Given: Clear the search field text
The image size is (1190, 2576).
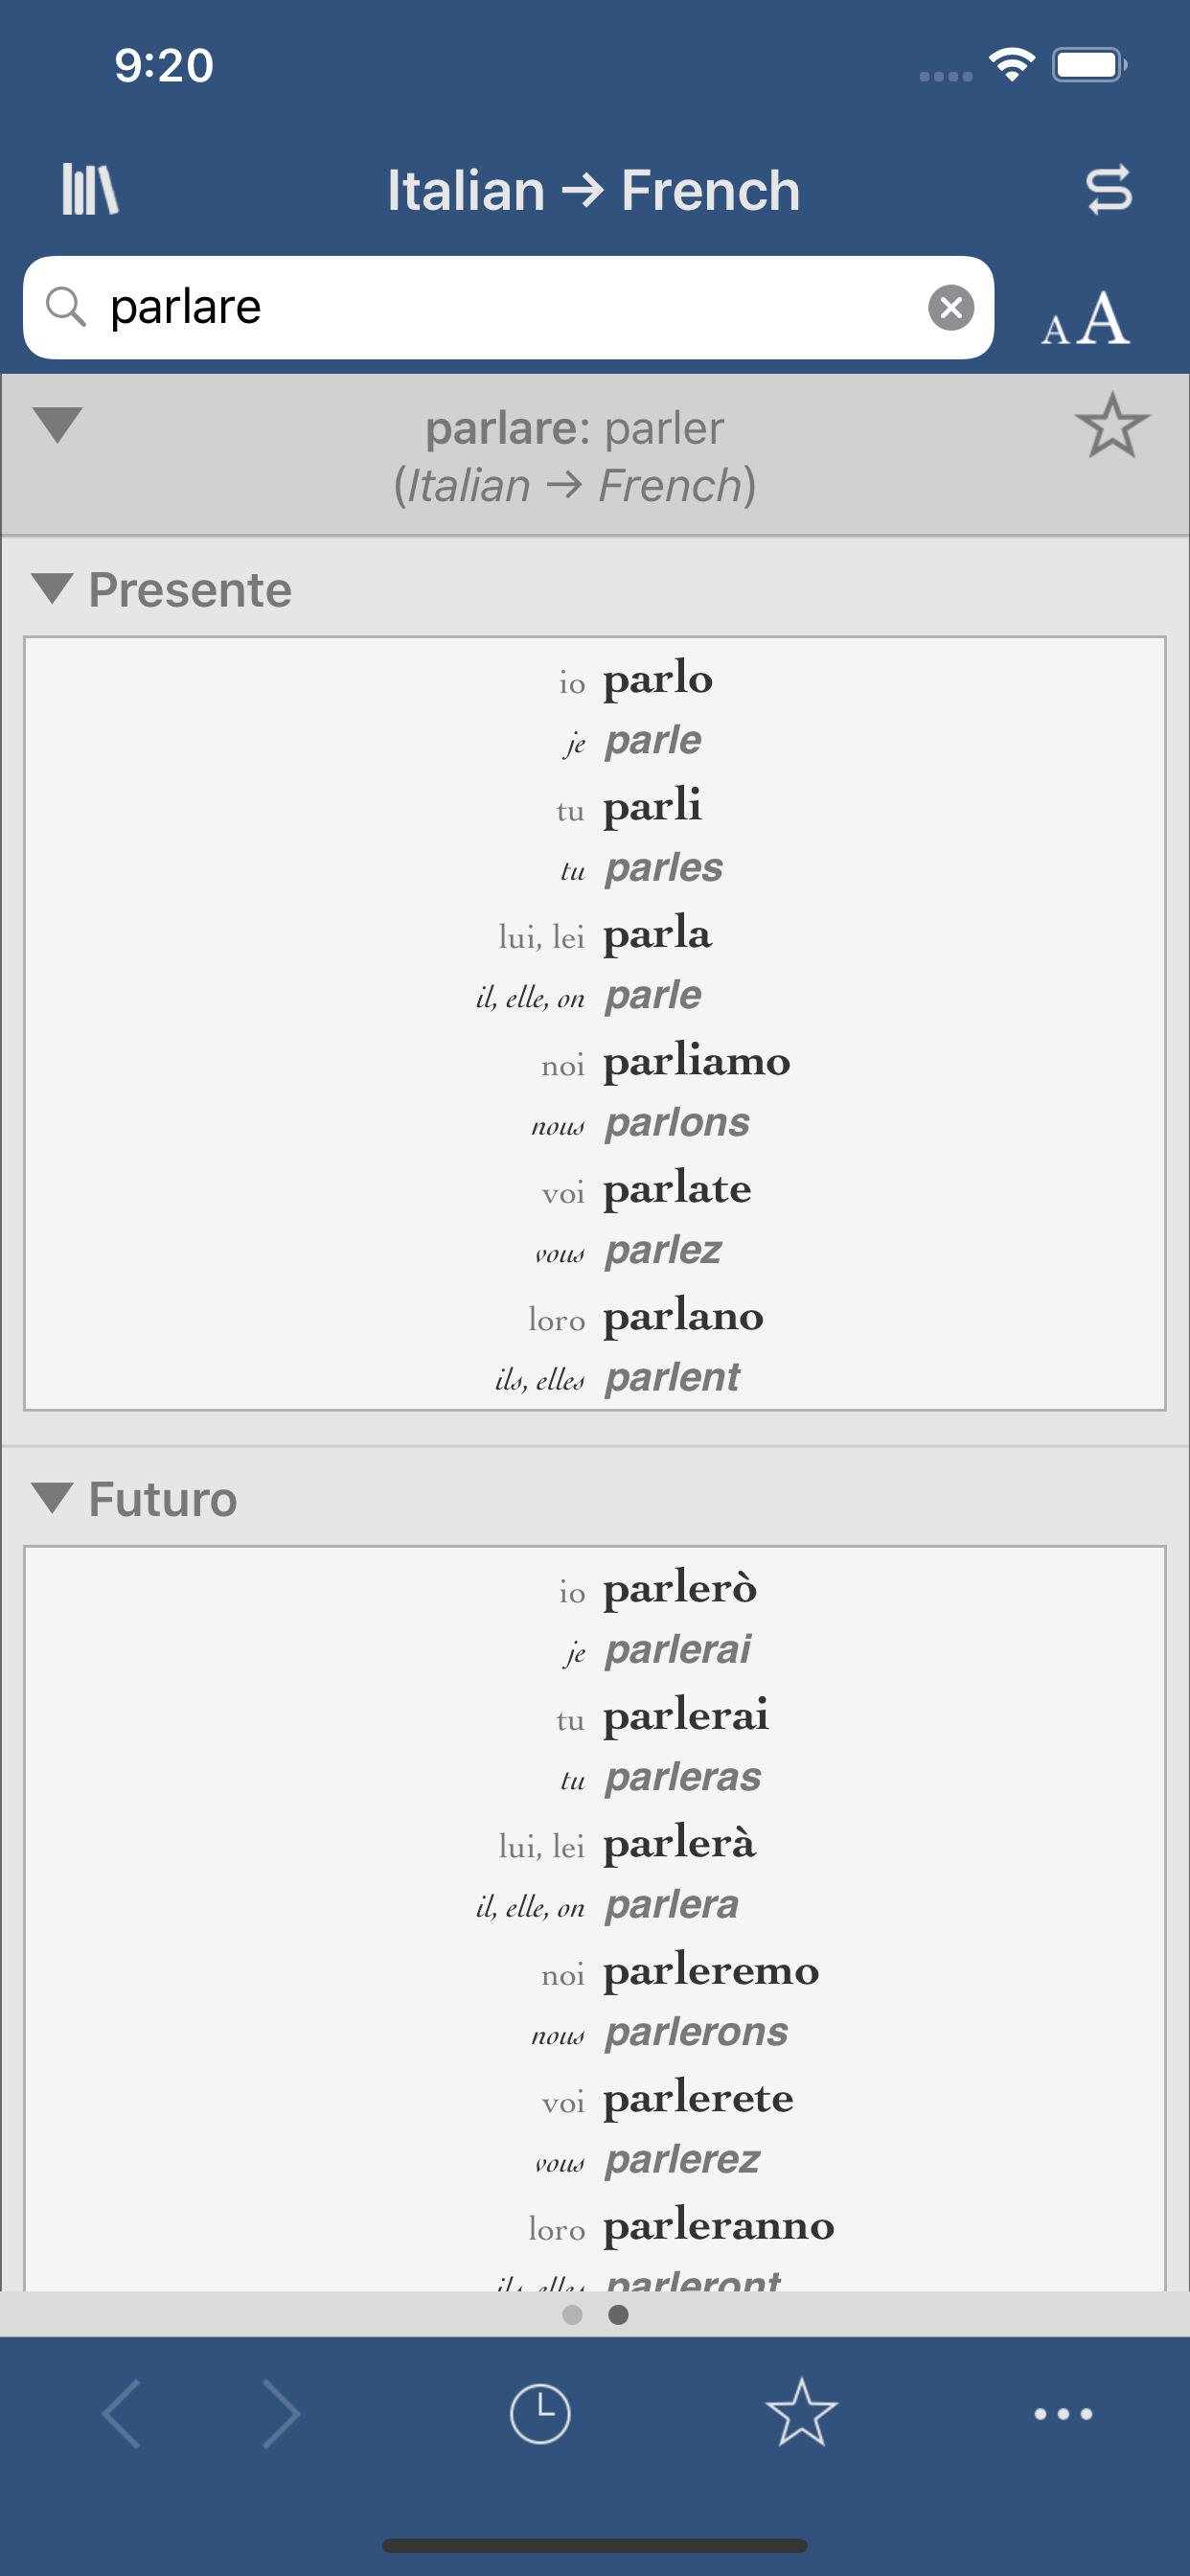Looking at the screenshot, I should 950,307.
